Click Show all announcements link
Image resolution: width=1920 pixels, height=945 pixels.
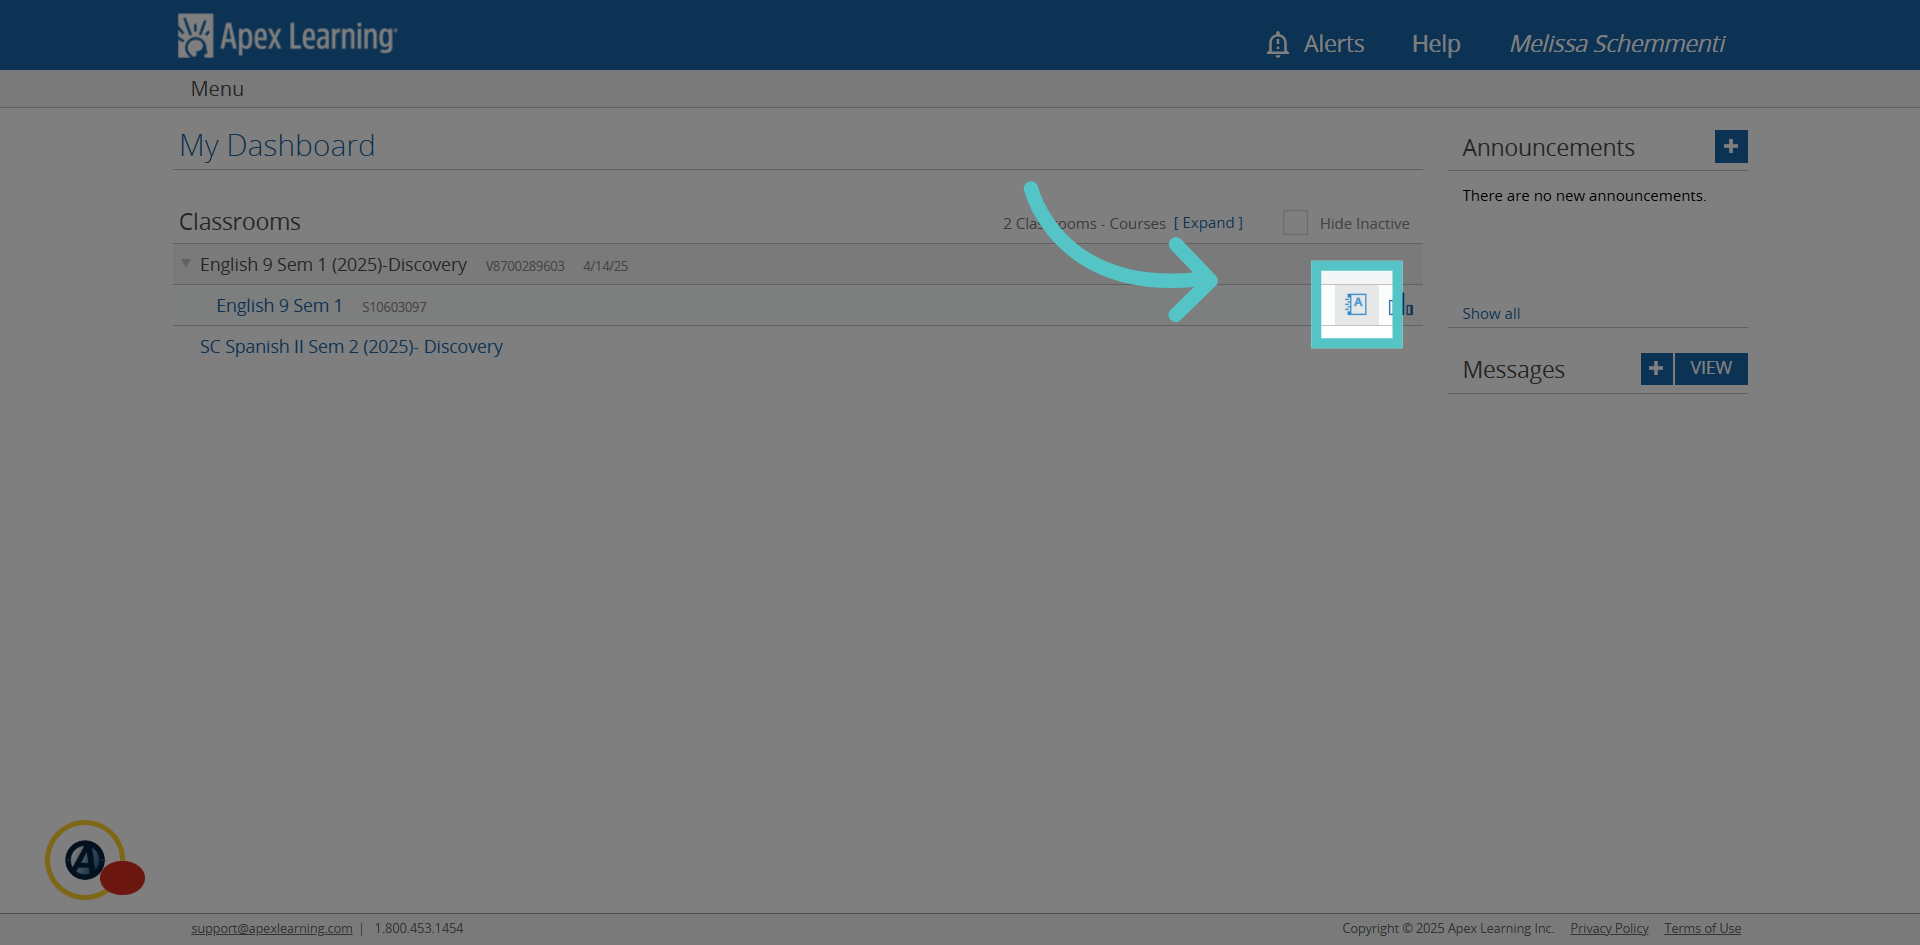tap(1491, 313)
